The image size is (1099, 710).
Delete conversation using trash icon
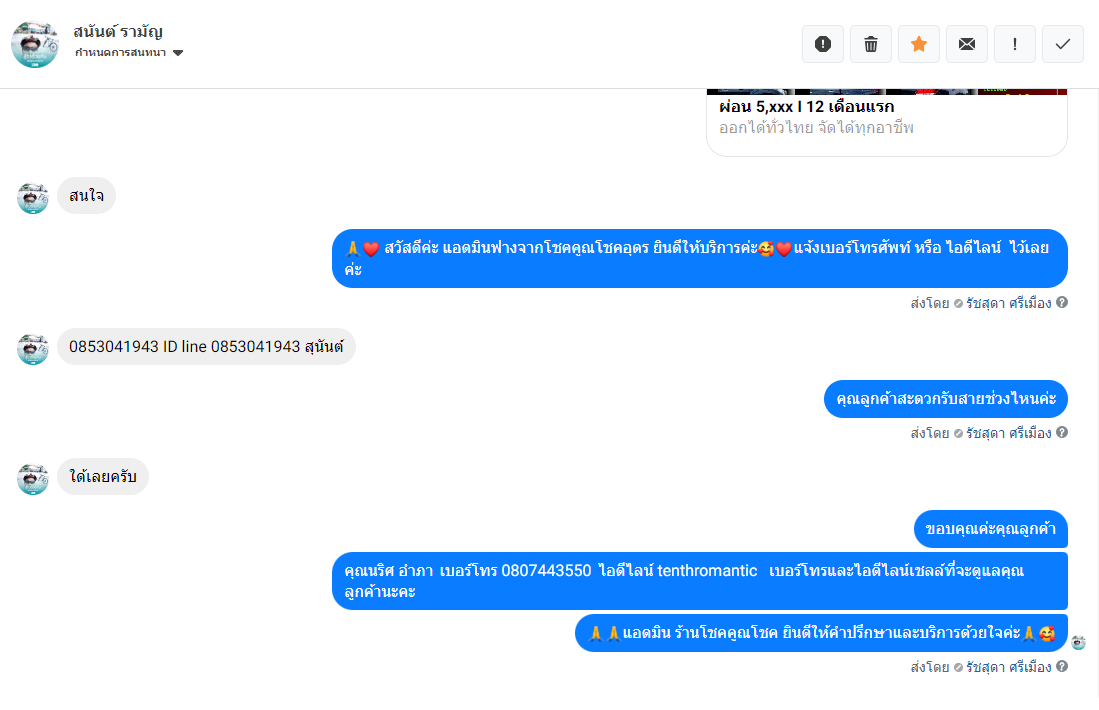coord(871,44)
